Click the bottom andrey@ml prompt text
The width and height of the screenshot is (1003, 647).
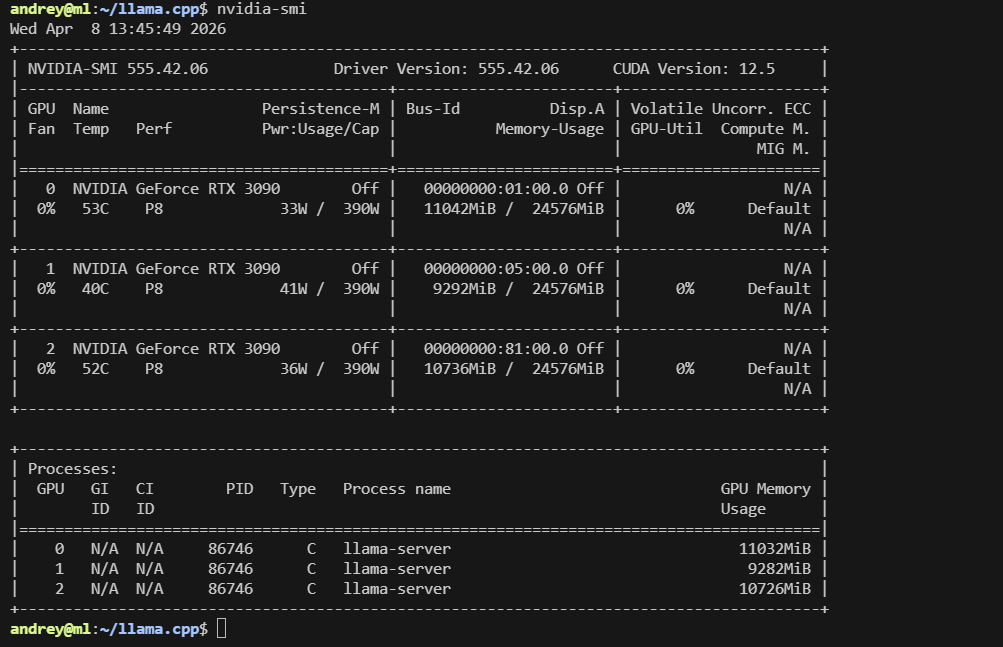[x=50, y=629]
